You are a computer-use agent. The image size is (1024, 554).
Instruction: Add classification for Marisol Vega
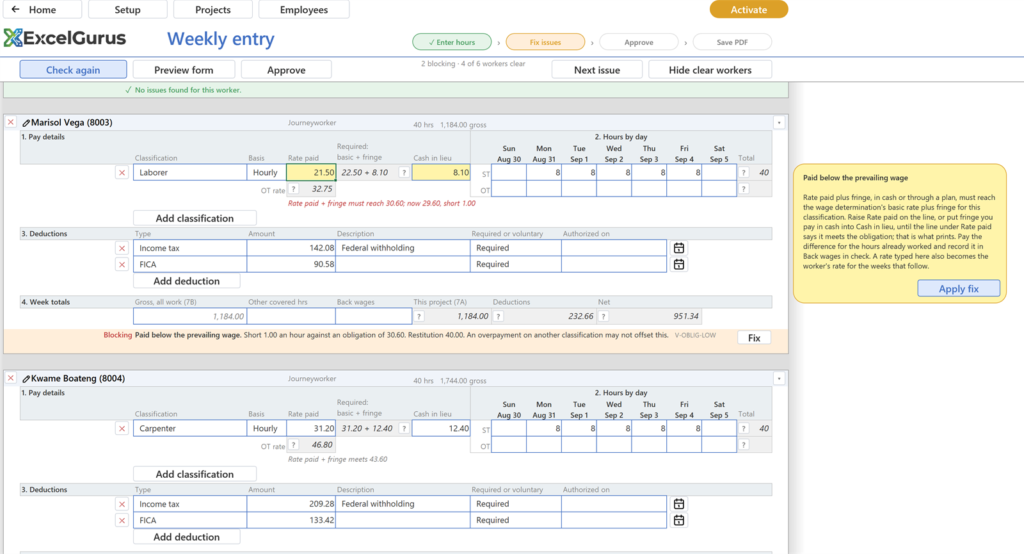pos(195,218)
